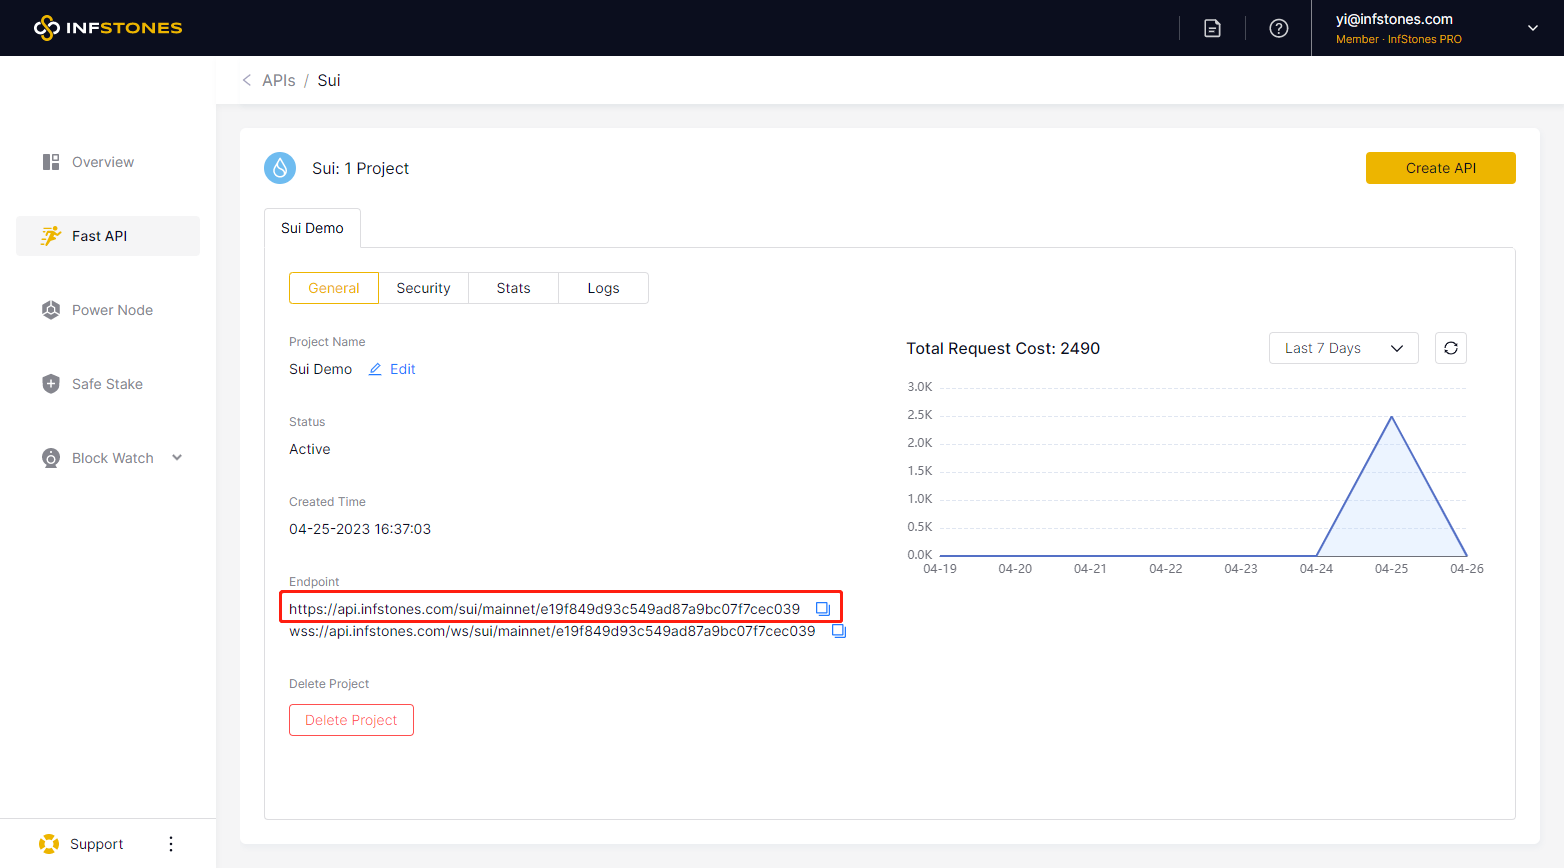Copy the wss endpoint URL
This screenshot has width=1564, height=868.
tap(839, 631)
